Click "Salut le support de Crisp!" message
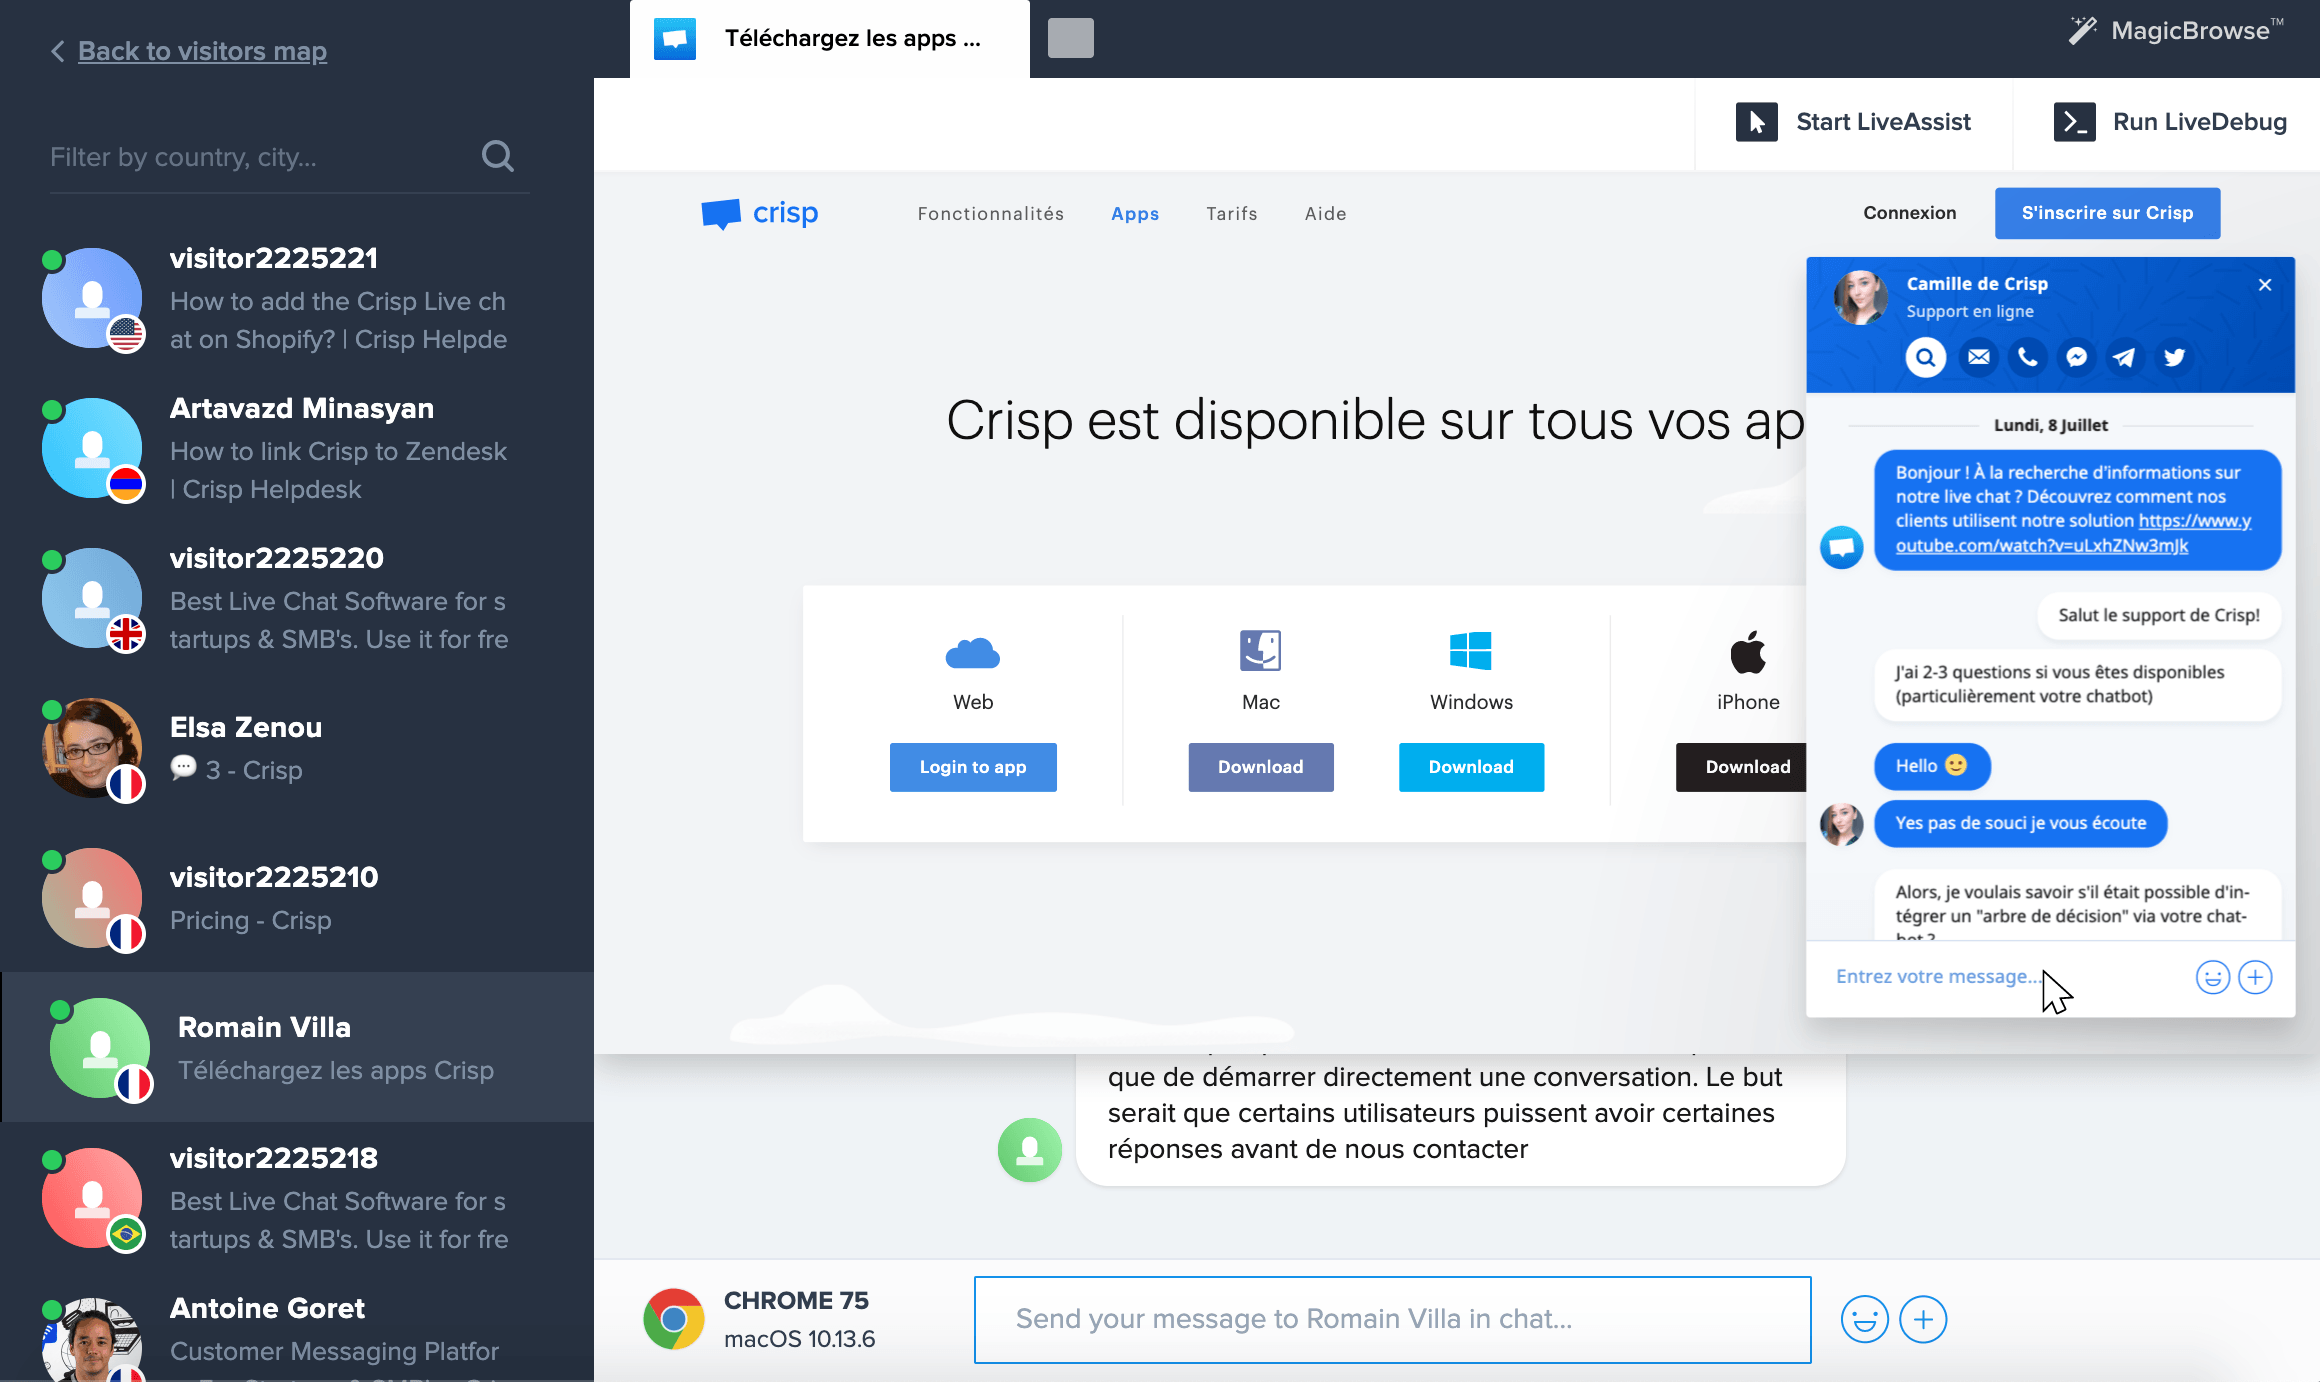Viewport: 2320px width, 1382px height. coord(2158,615)
